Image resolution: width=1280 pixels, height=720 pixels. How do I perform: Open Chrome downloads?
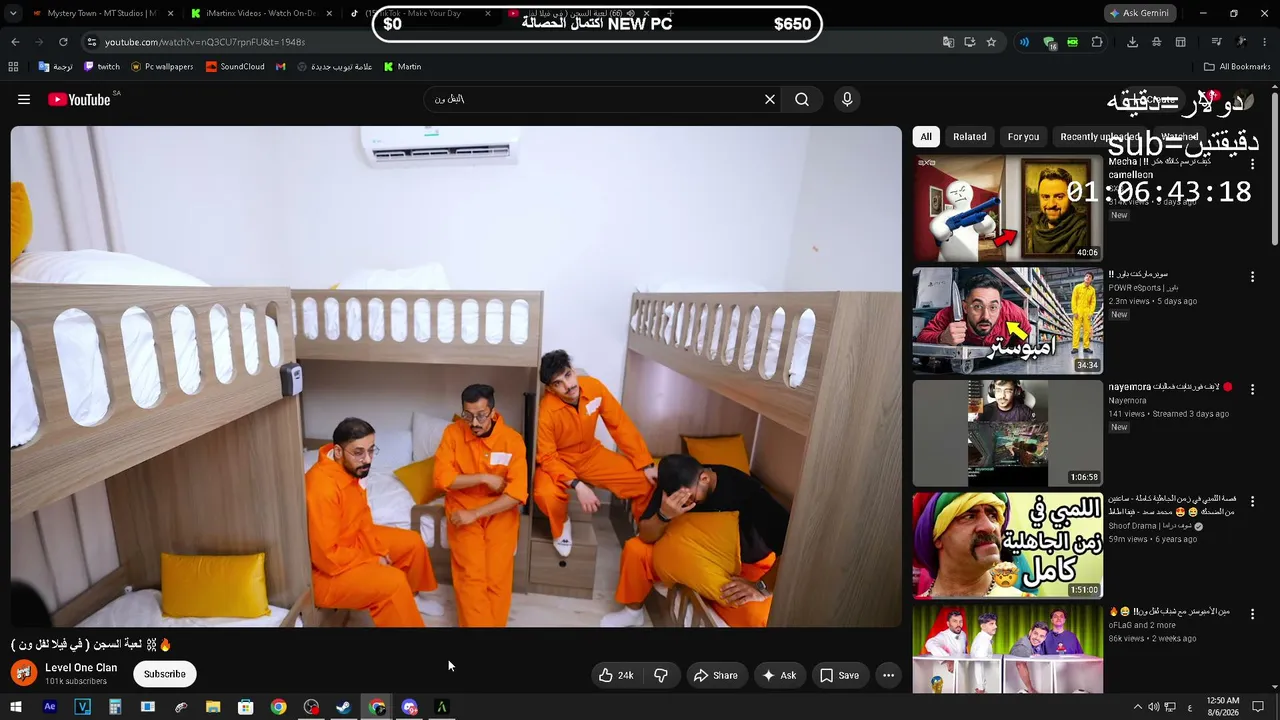[1132, 42]
